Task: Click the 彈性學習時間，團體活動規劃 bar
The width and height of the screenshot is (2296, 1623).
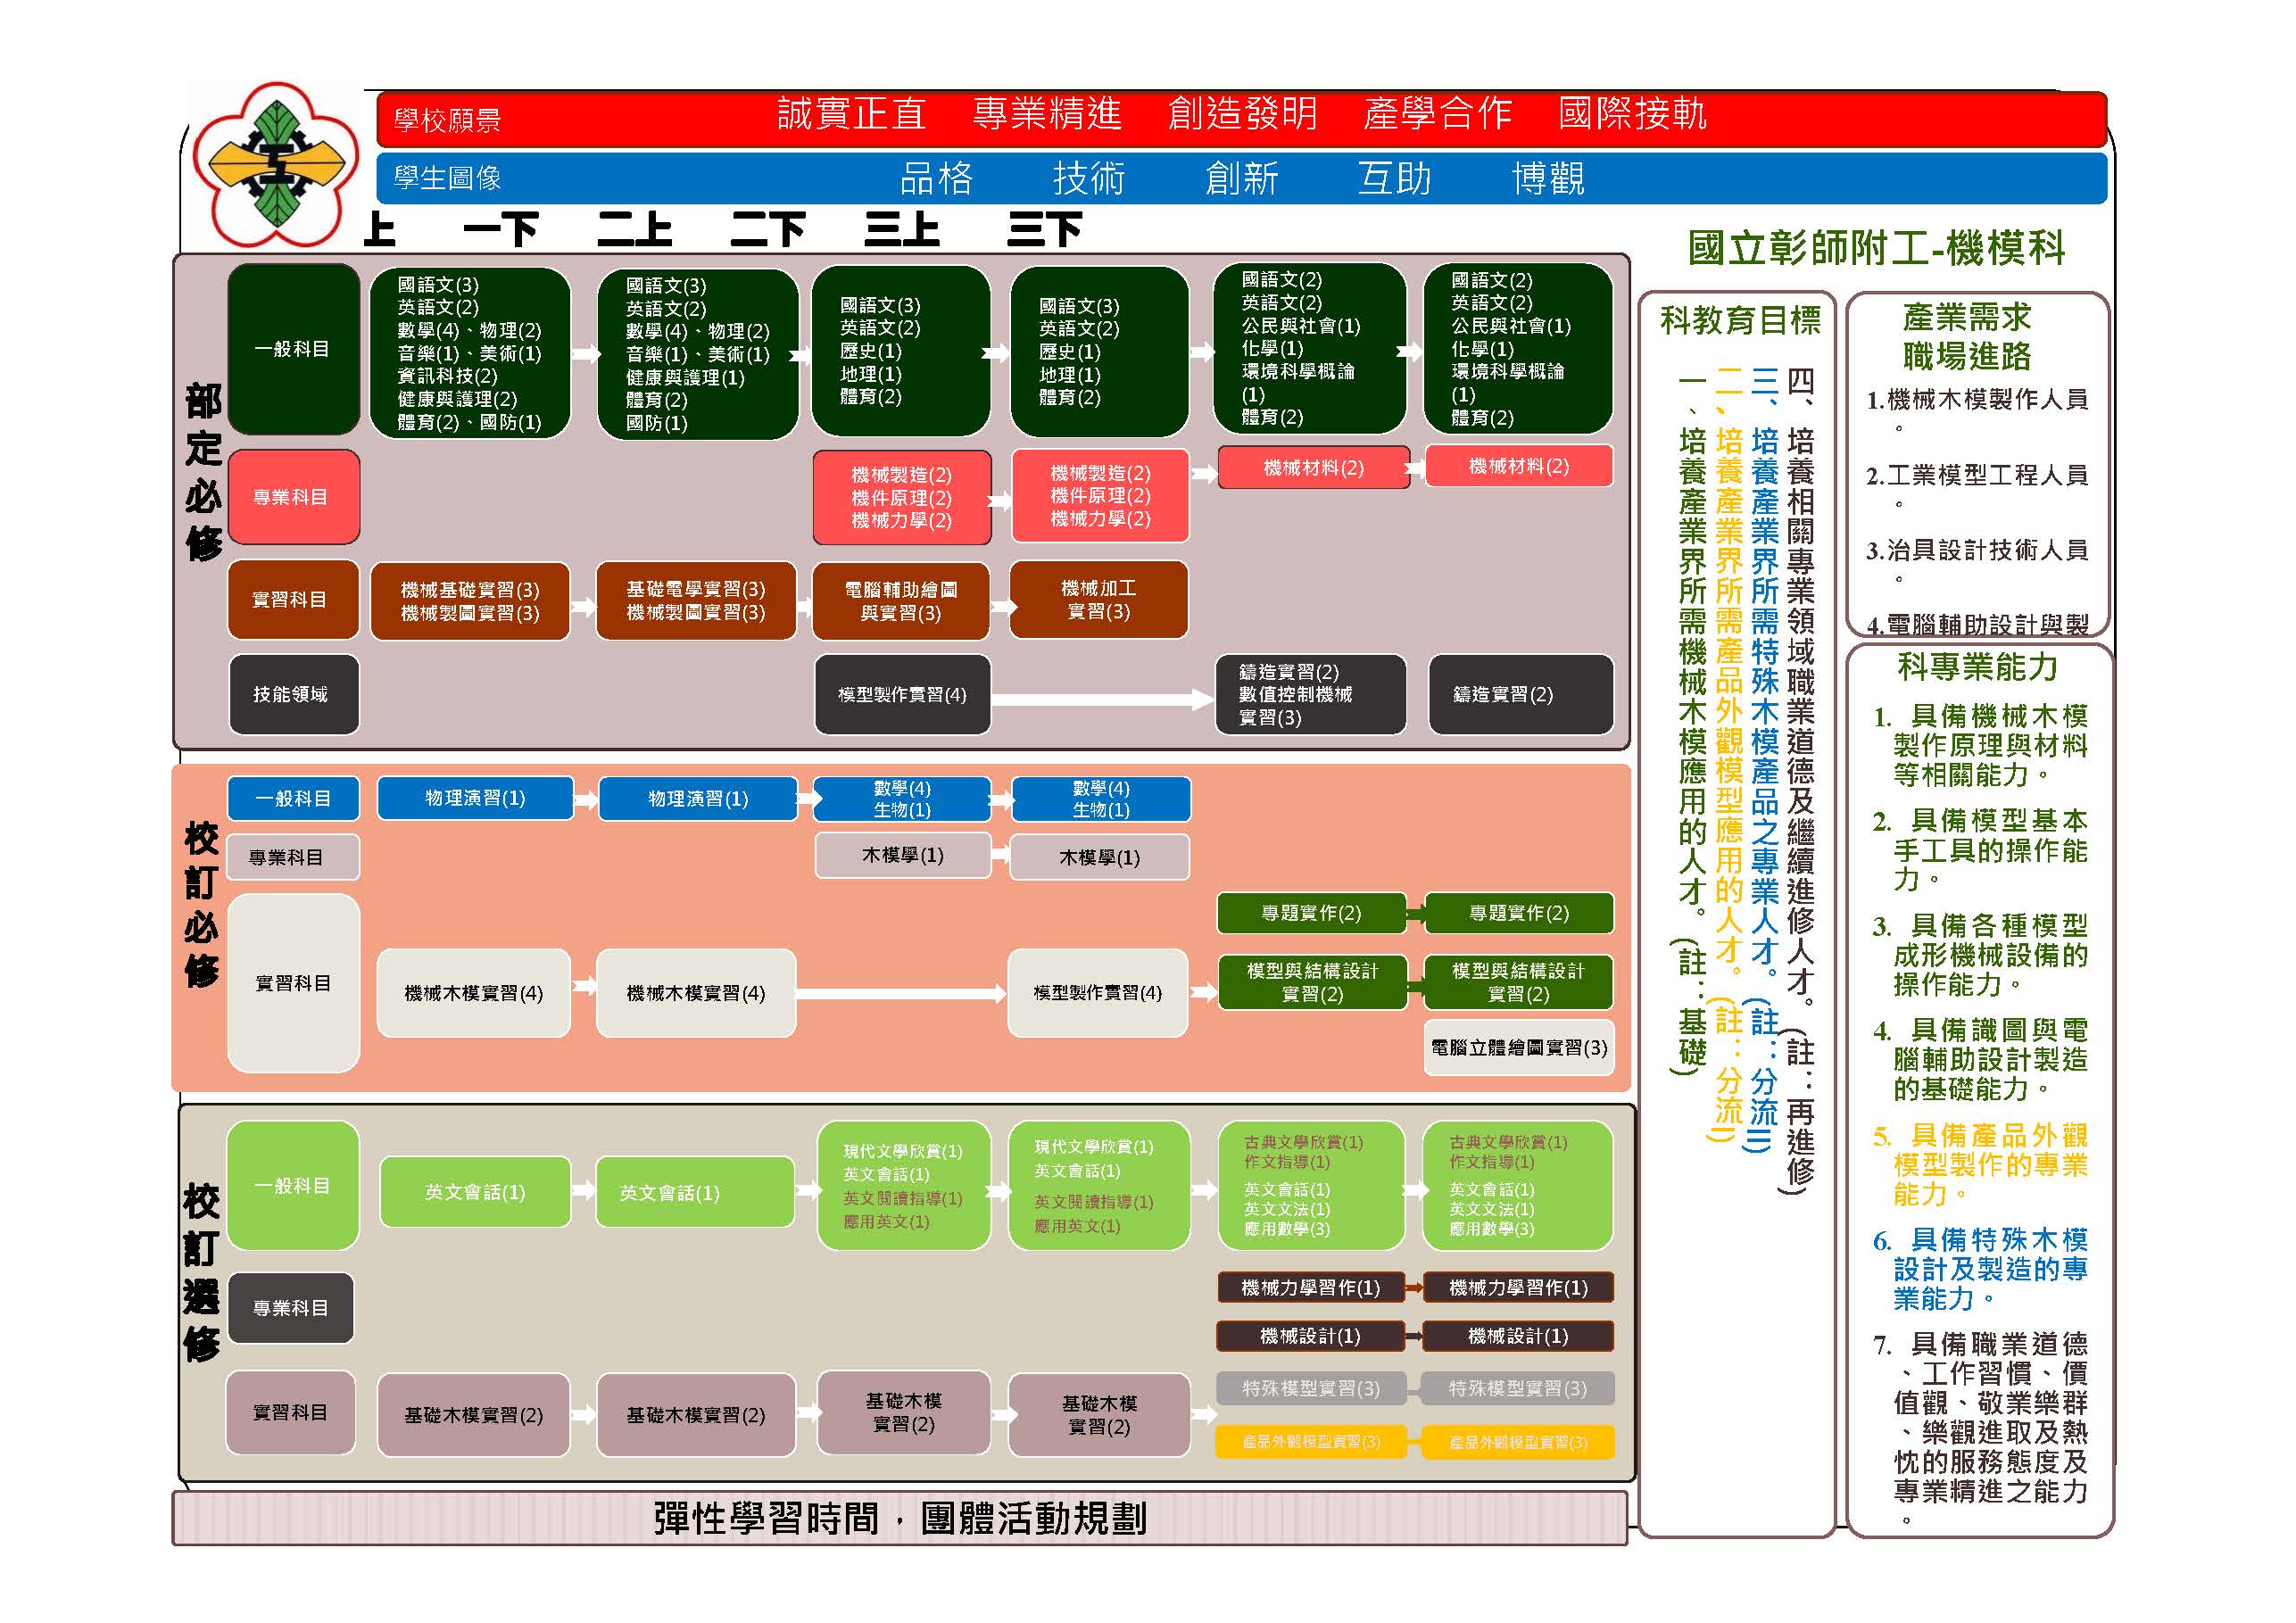Action: [900, 1518]
